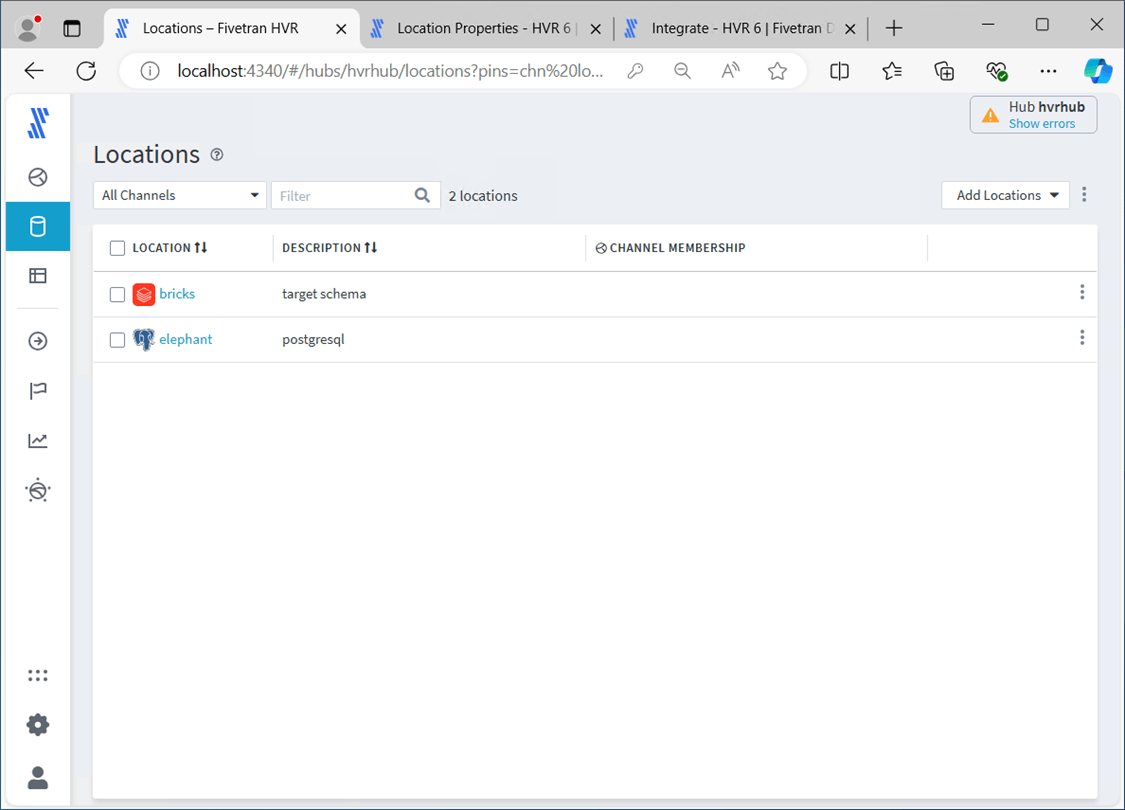Click the browser zoom out magnifier icon
The image size is (1125, 810).
(682, 71)
